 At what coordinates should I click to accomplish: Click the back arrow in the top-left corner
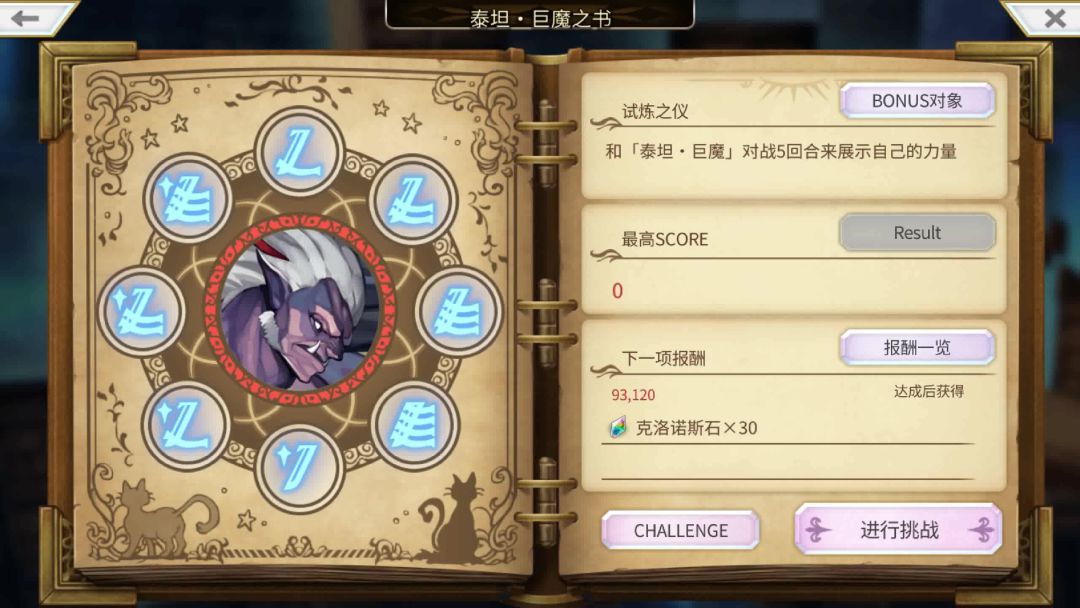[x=28, y=17]
